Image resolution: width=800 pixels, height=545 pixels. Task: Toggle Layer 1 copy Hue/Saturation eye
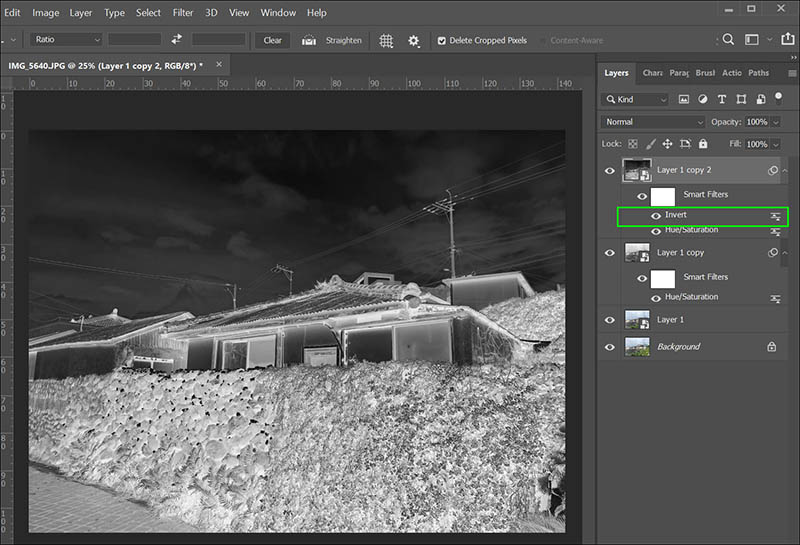click(x=656, y=299)
